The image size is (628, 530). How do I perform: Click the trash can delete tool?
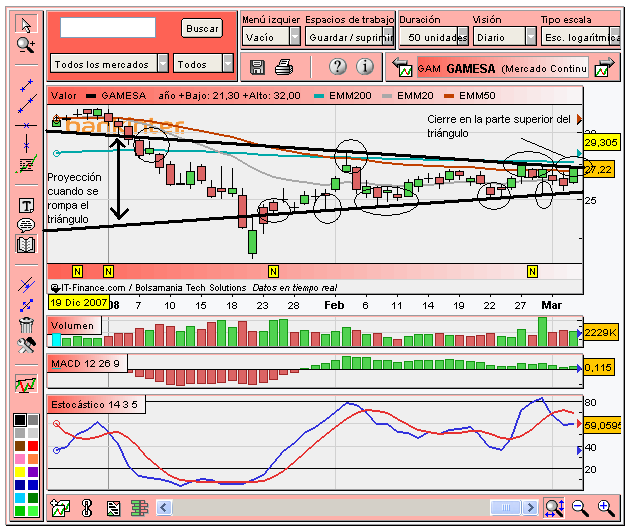[x=26, y=325]
